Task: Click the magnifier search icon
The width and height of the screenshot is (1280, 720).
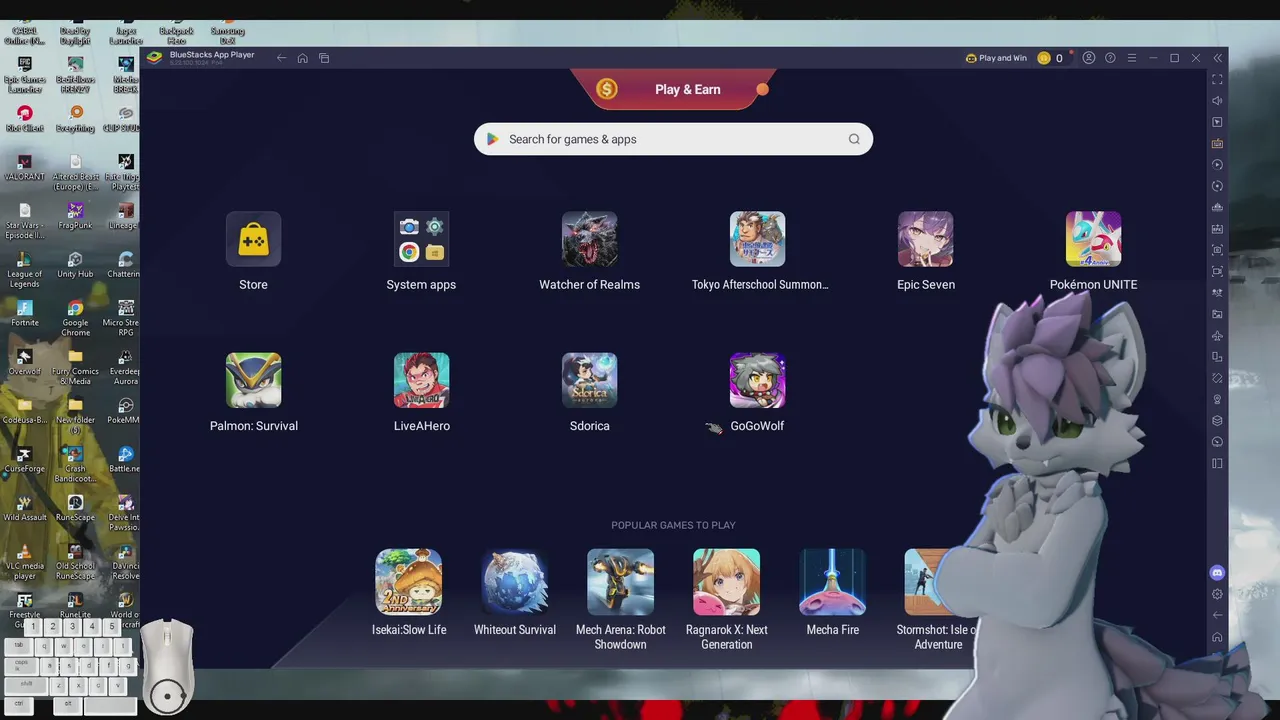Action: 854,139
